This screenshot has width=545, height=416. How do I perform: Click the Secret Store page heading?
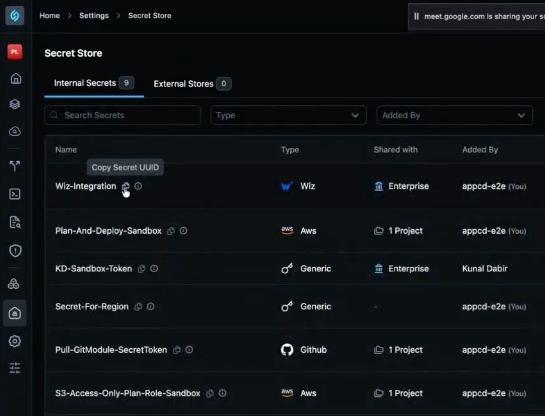click(73, 53)
